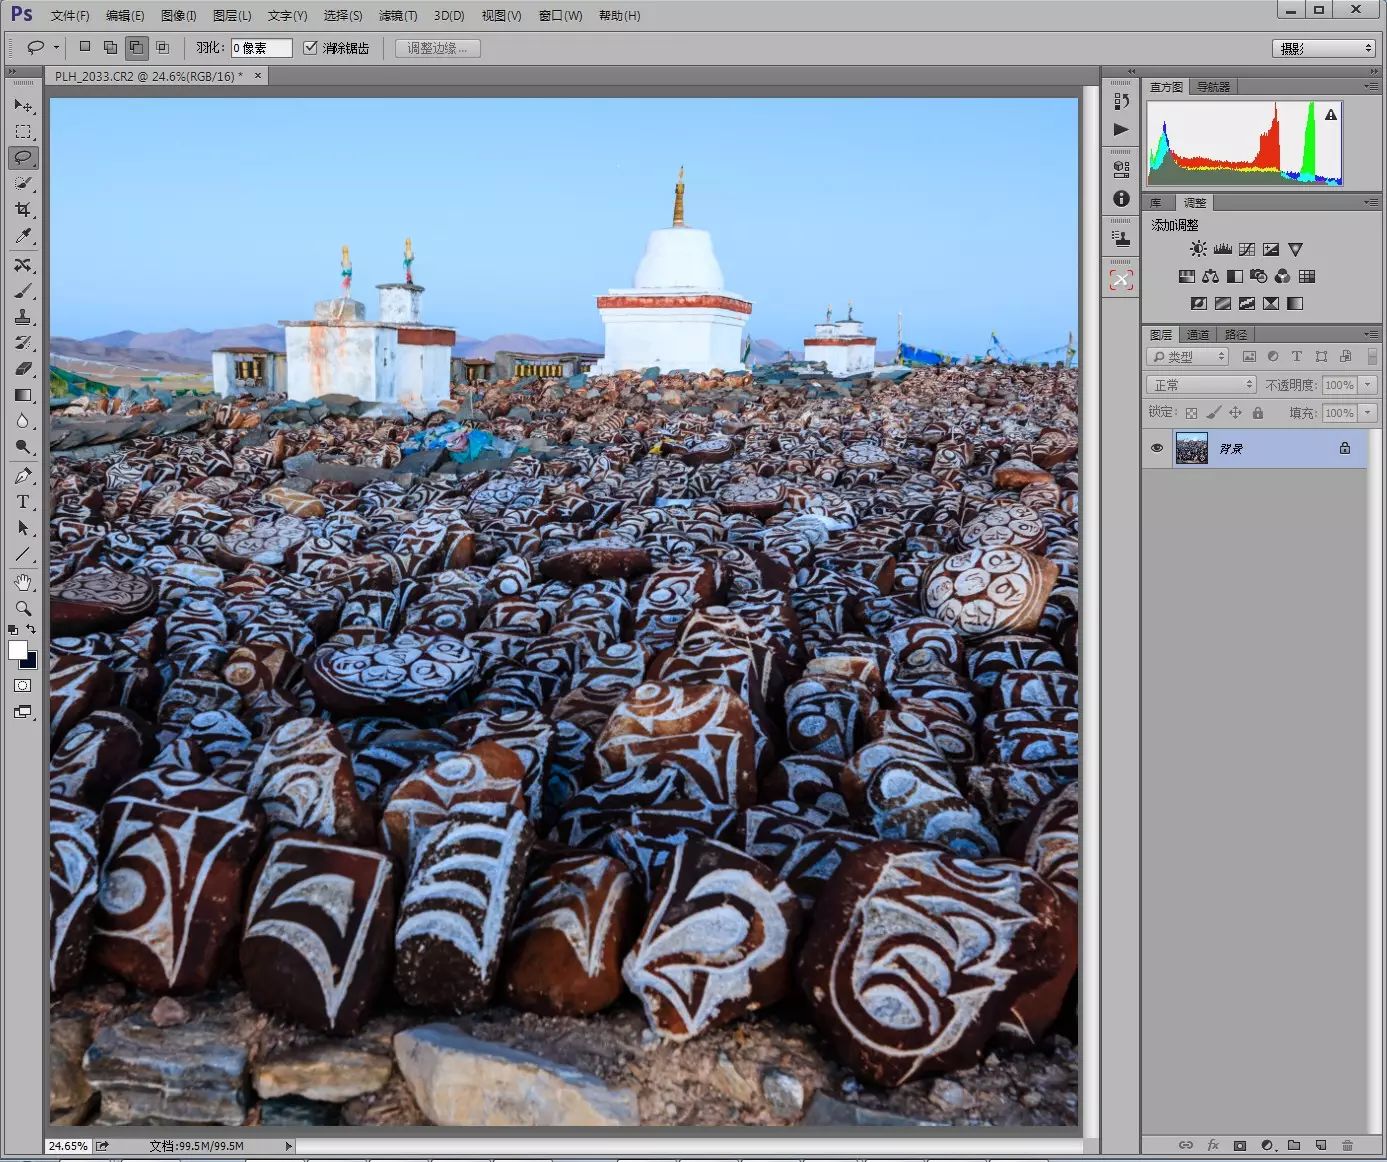The image size is (1387, 1162).
Task: Open the Filter menu
Action: 397,16
